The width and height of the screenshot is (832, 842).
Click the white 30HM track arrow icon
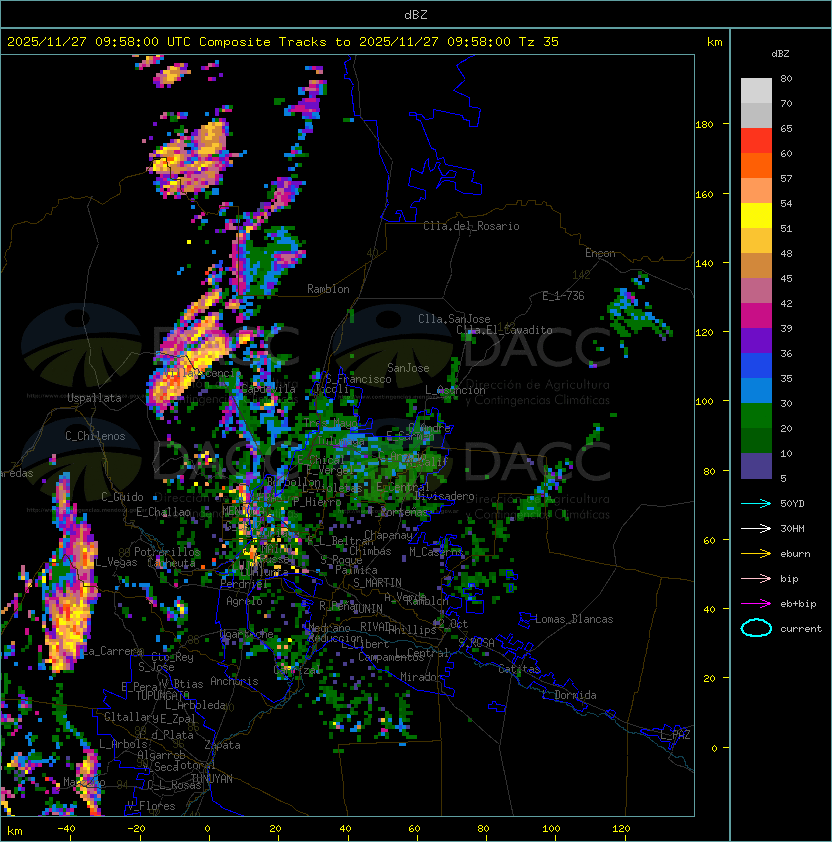pyautogui.click(x=756, y=529)
